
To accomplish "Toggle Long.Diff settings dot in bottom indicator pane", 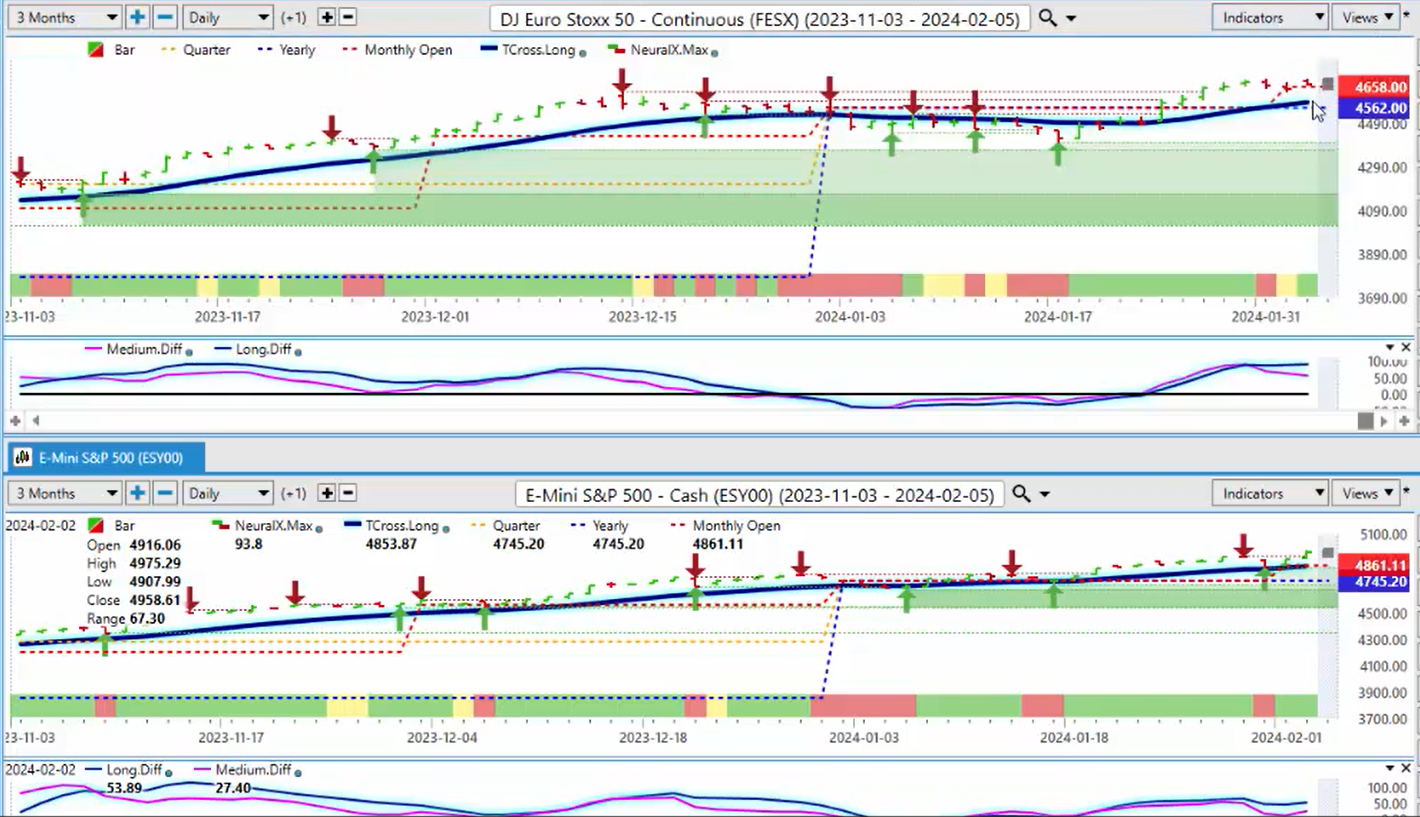I will (168, 772).
